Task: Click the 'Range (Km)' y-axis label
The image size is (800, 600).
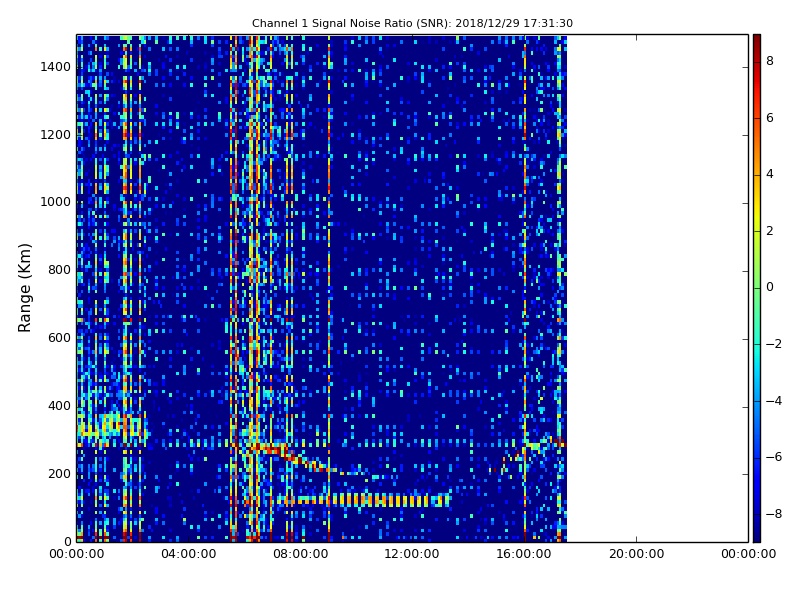Action: click(x=24, y=288)
